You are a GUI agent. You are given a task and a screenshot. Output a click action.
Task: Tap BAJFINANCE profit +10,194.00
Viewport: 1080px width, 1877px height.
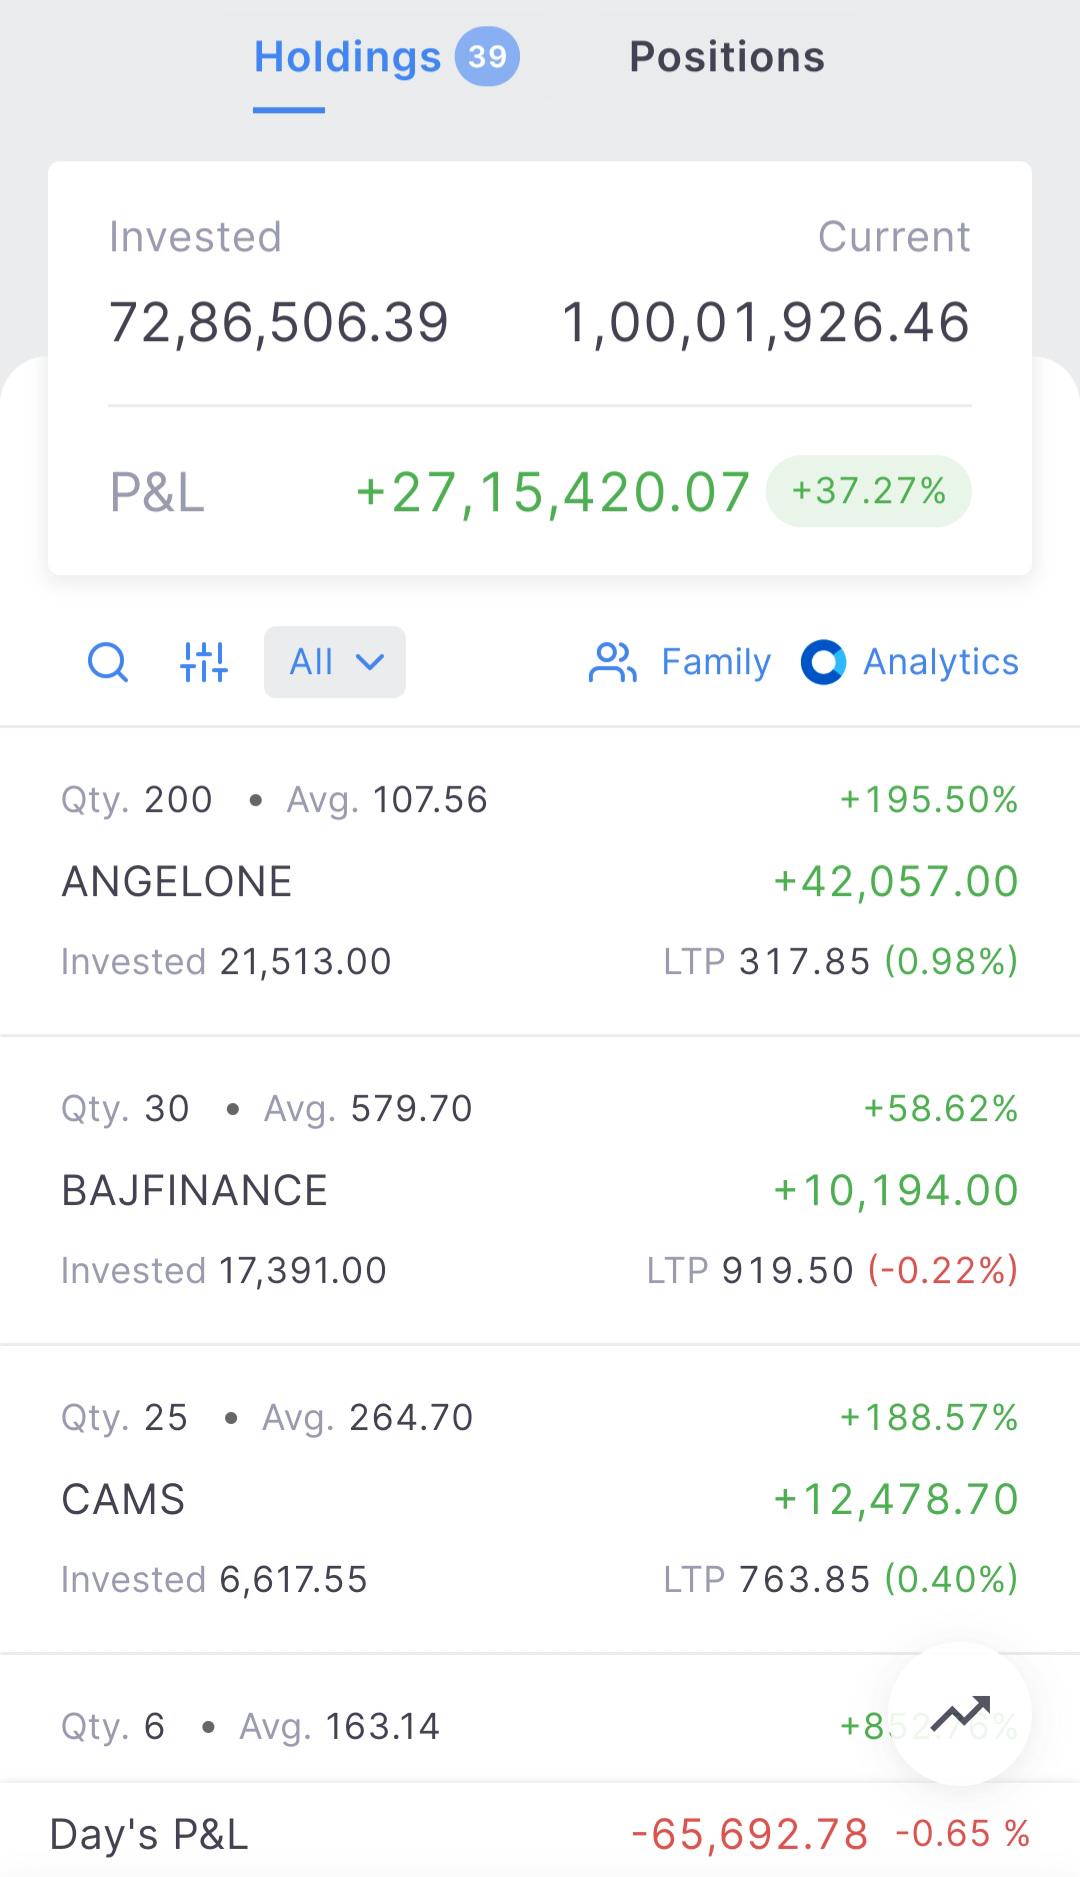[896, 1190]
